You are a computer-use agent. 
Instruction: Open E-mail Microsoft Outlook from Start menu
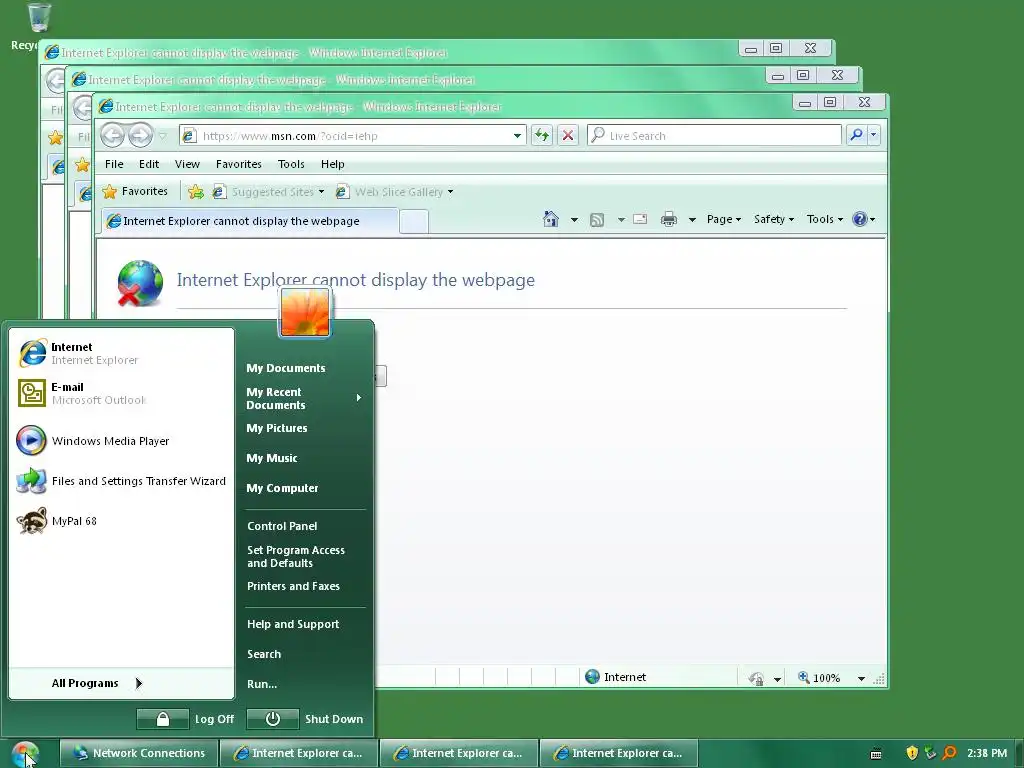tap(121, 393)
